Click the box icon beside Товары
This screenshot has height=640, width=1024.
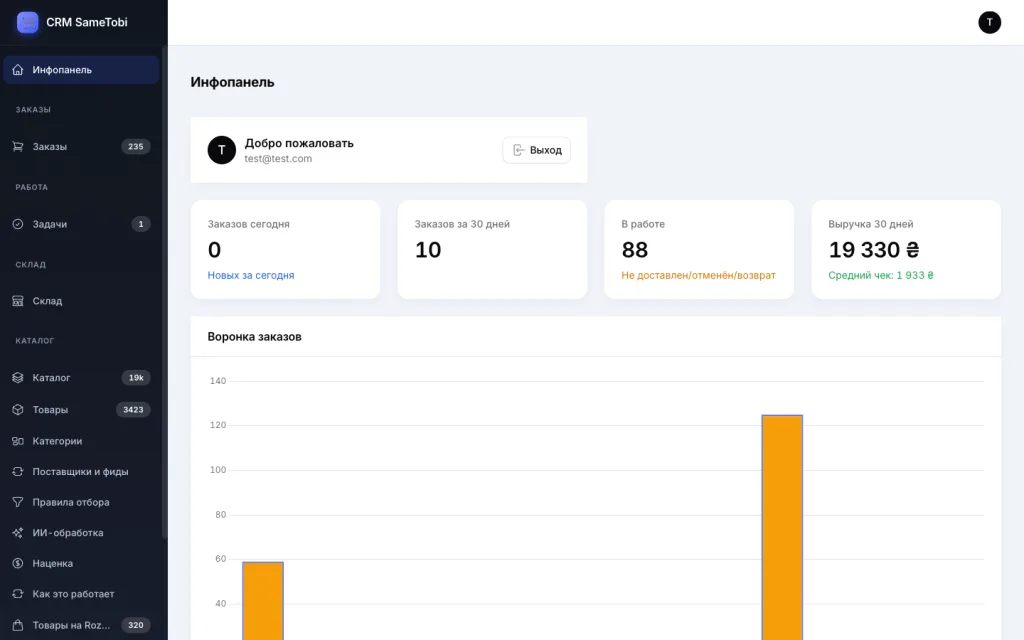18,409
